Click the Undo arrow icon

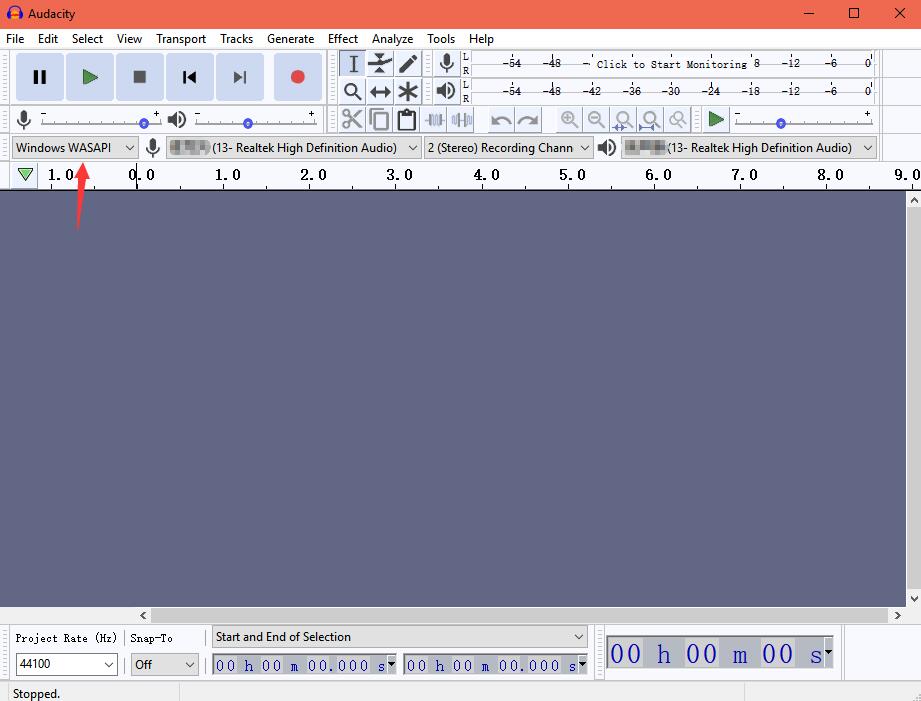click(501, 120)
